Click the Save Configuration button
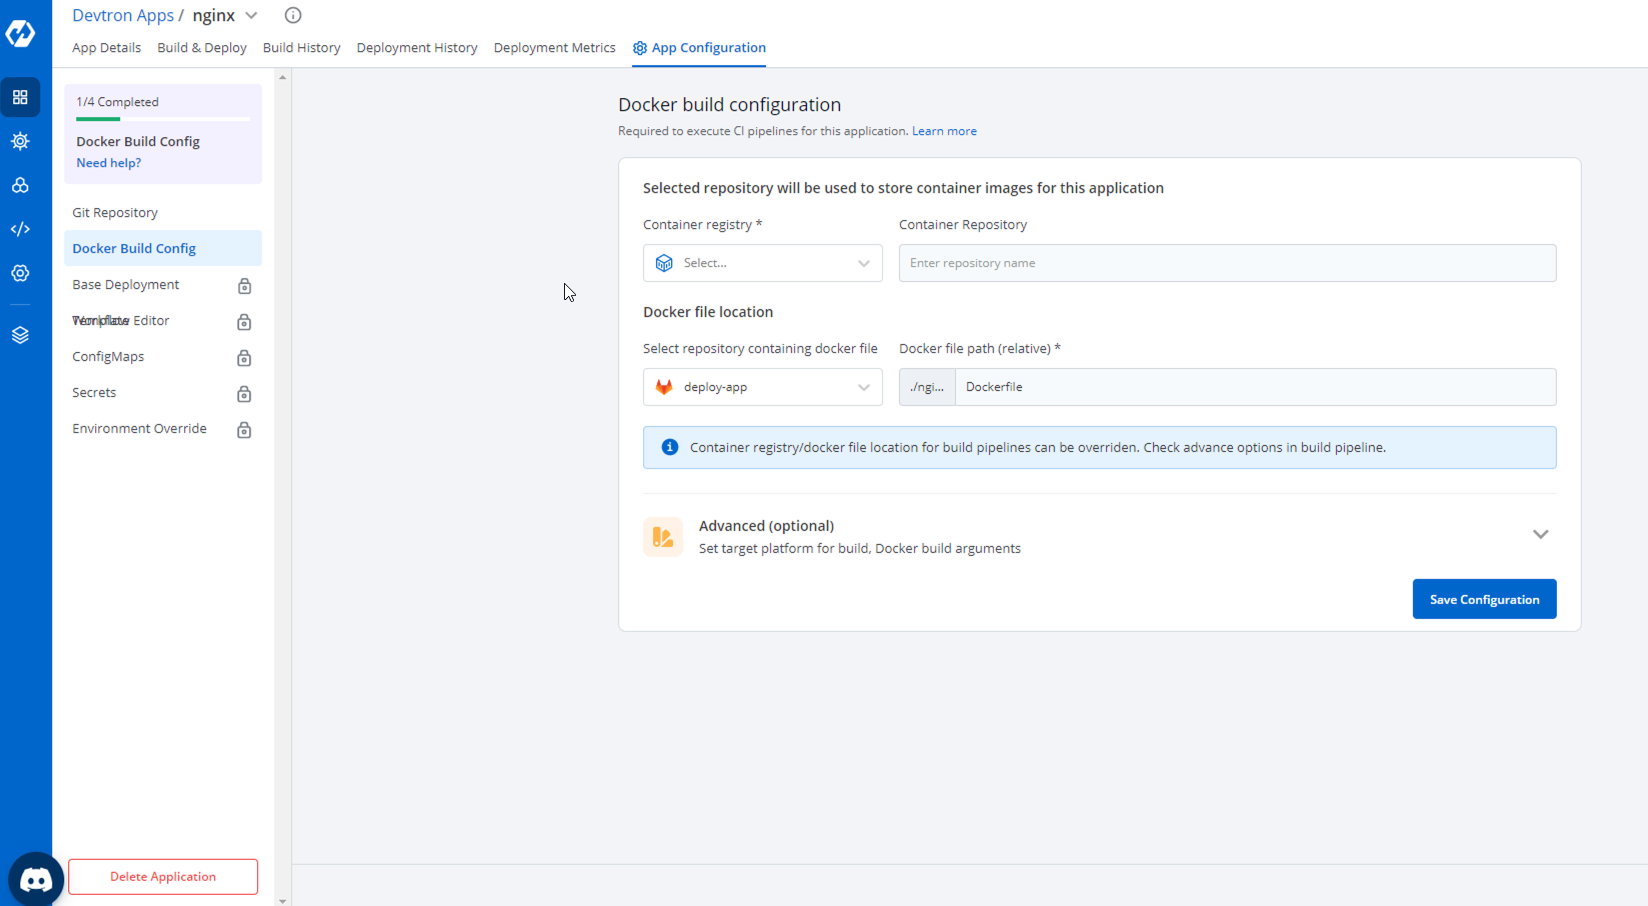Viewport: 1648px width, 906px height. point(1484,599)
